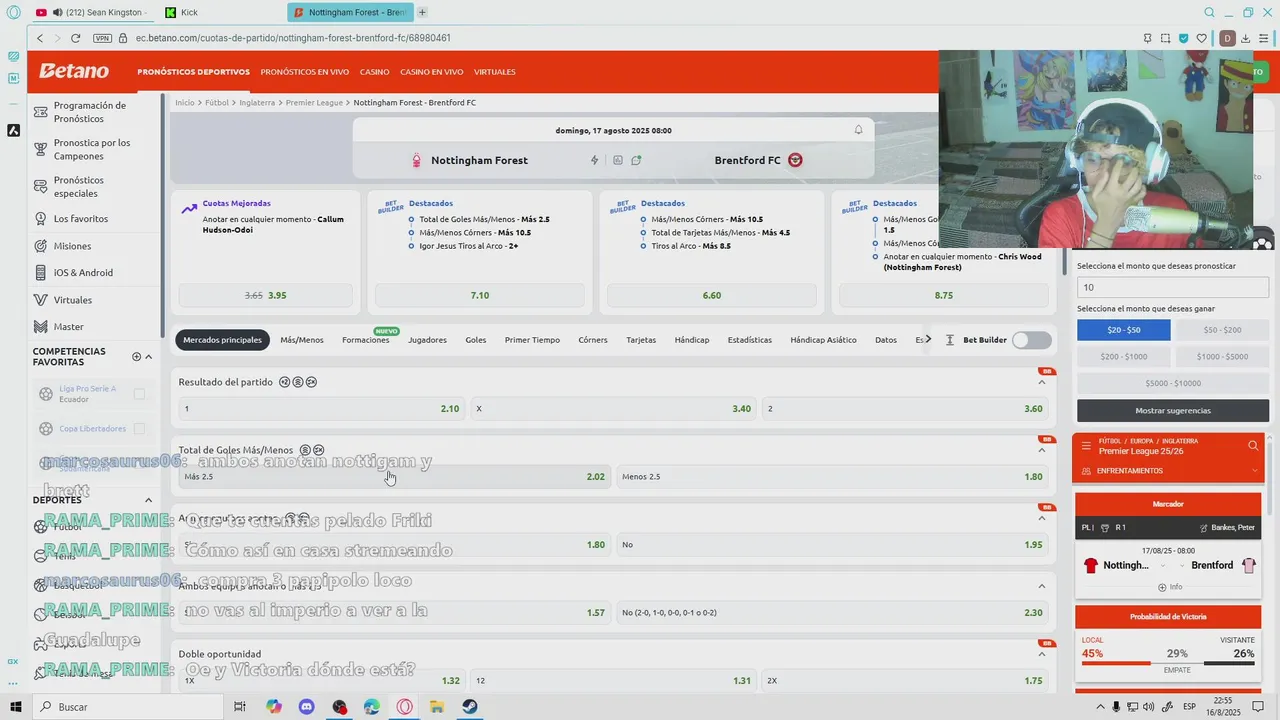This screenshot has height=720, width=1280.
Task: Pick the 7.10 Bet Builder Destacados odds
Action: (480, 296)
